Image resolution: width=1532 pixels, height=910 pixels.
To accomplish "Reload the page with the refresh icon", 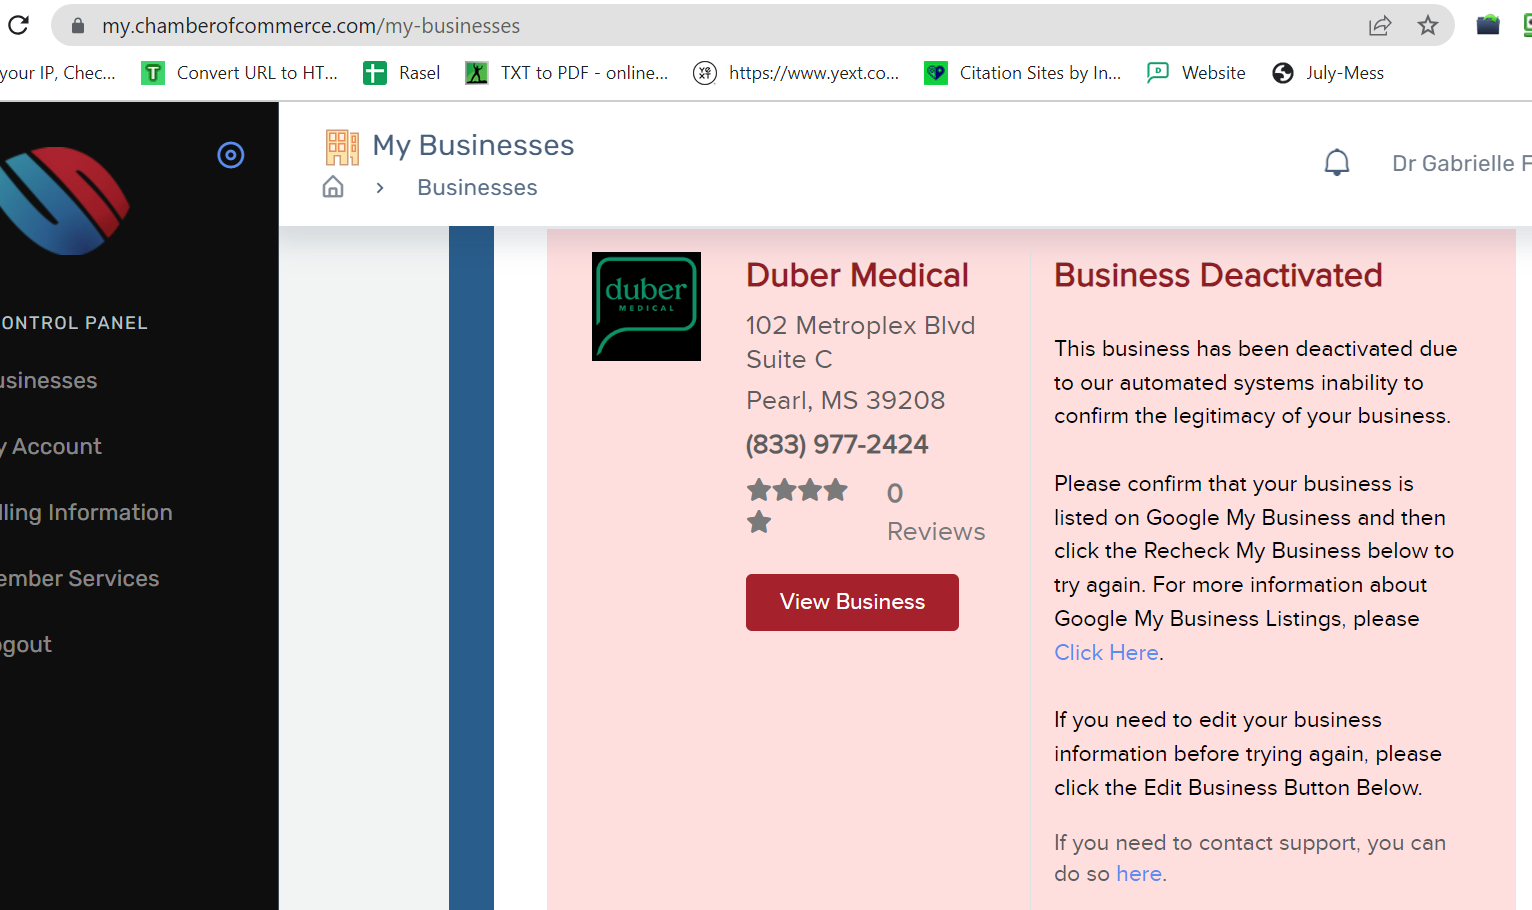I will click(x=18, y=25).
